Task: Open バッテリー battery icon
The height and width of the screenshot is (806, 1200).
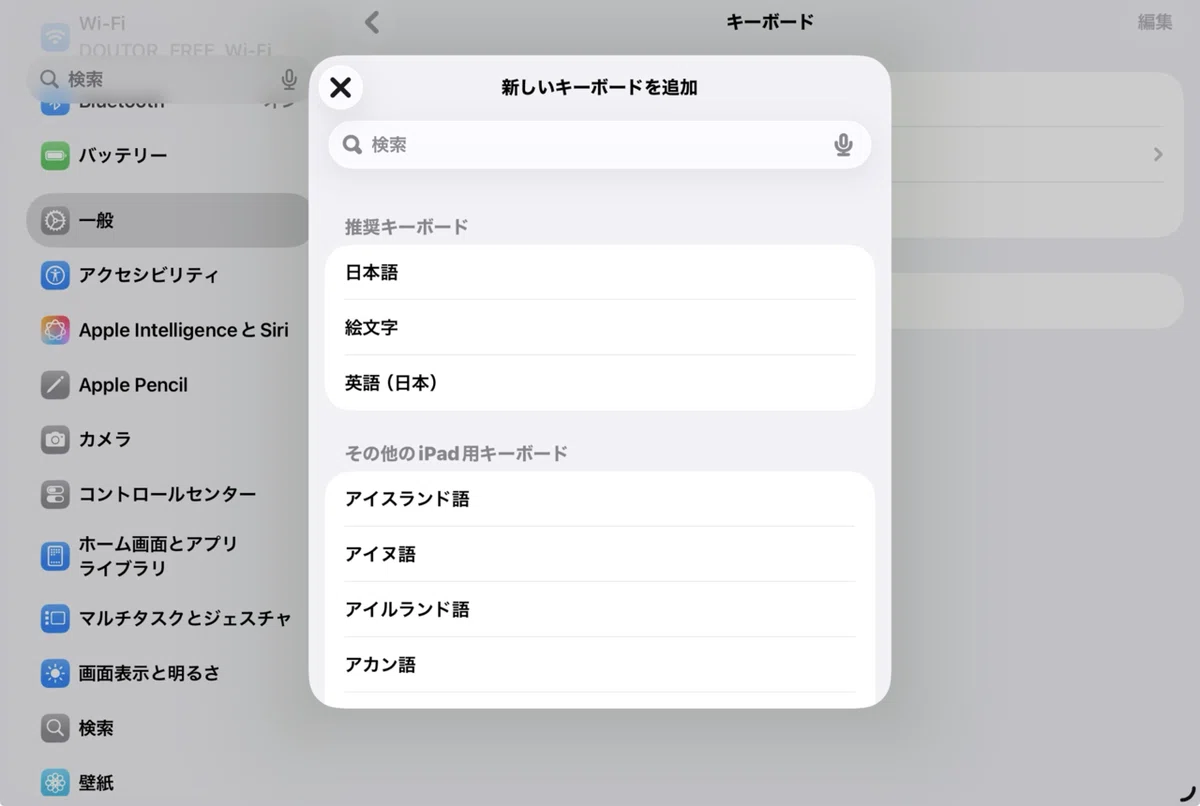Action: (55, 156)
